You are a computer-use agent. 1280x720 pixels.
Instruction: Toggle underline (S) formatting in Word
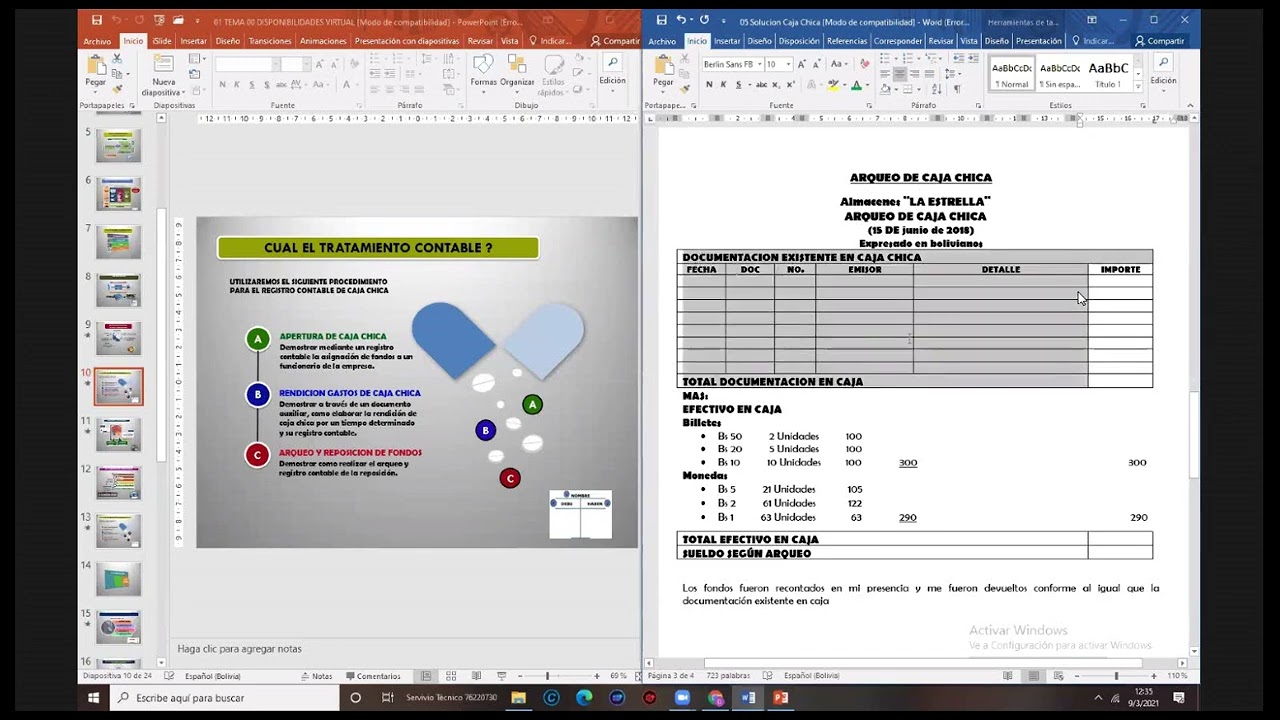(739, 84)
